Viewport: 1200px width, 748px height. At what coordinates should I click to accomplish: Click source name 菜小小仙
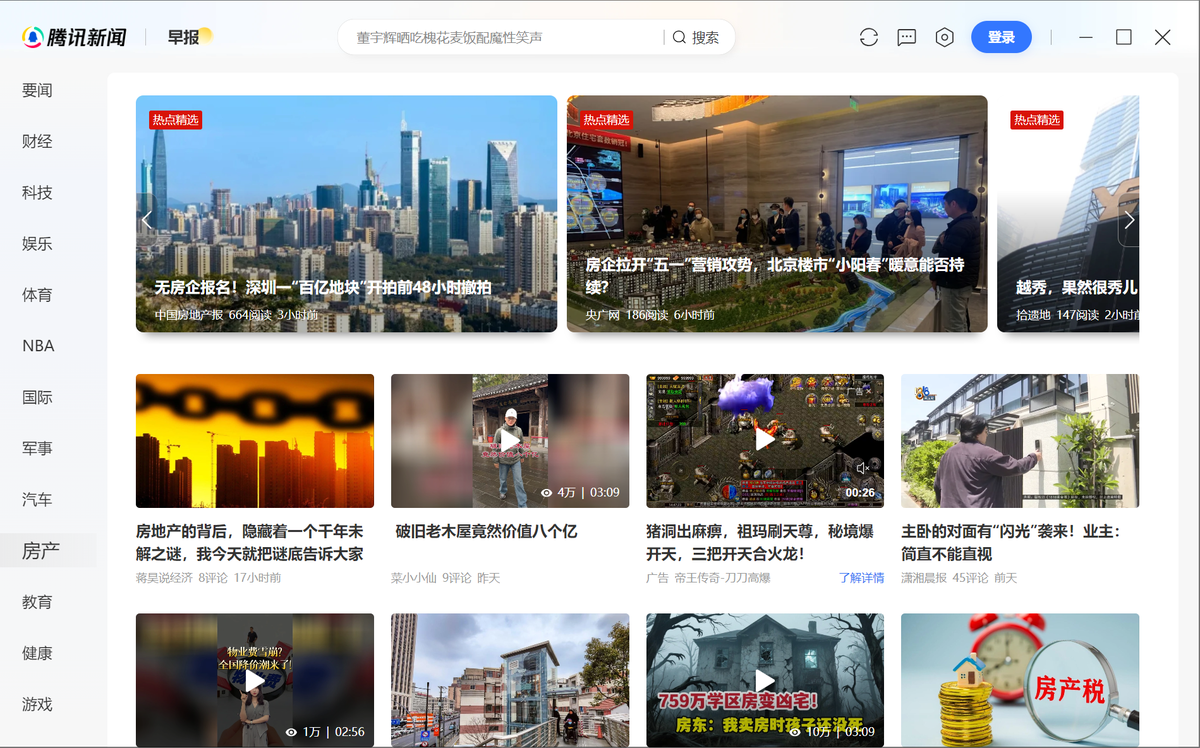[414, 578]
